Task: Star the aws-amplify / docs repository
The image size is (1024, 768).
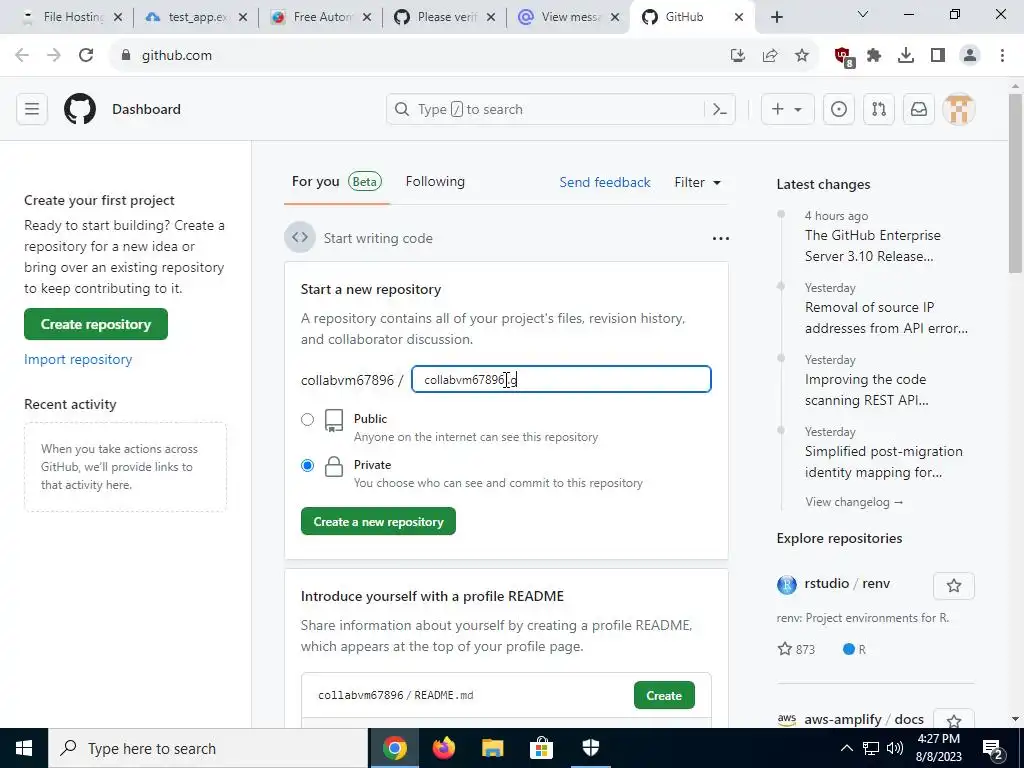Action: (953, 720)
